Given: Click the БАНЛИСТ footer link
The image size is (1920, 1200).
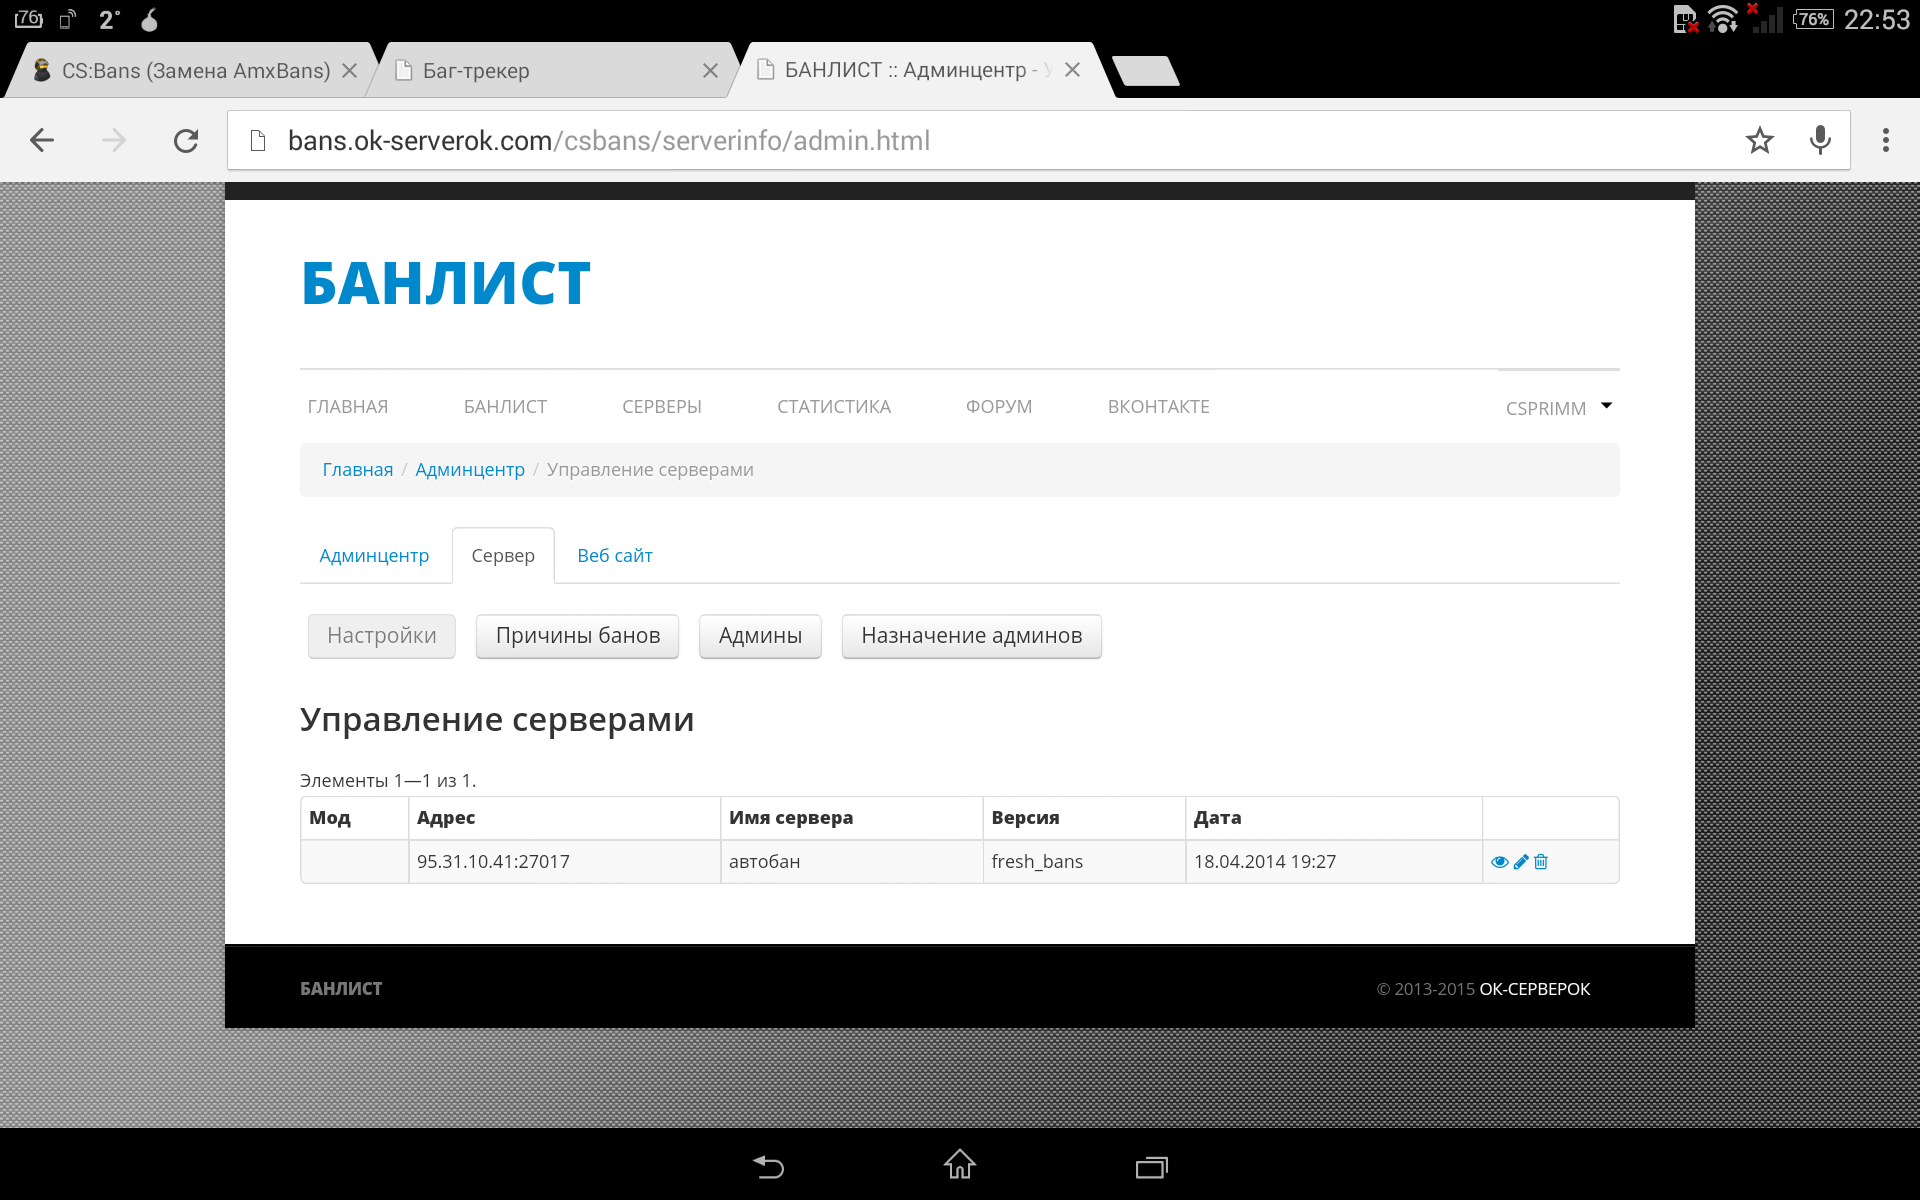Looking at the screenshot, I should click(x=341, y=989).
